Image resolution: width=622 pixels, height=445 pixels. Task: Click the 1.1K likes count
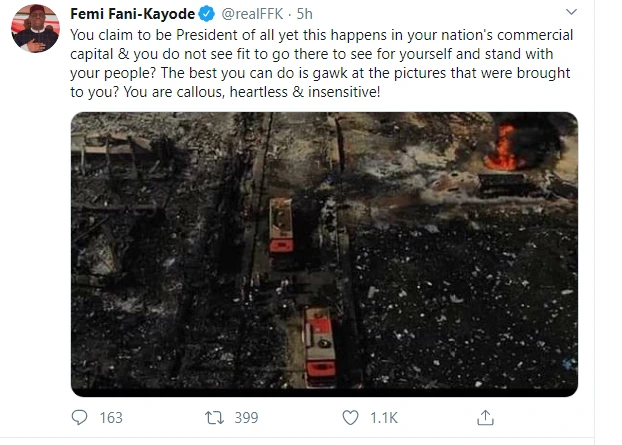click(x=384, y=418)
